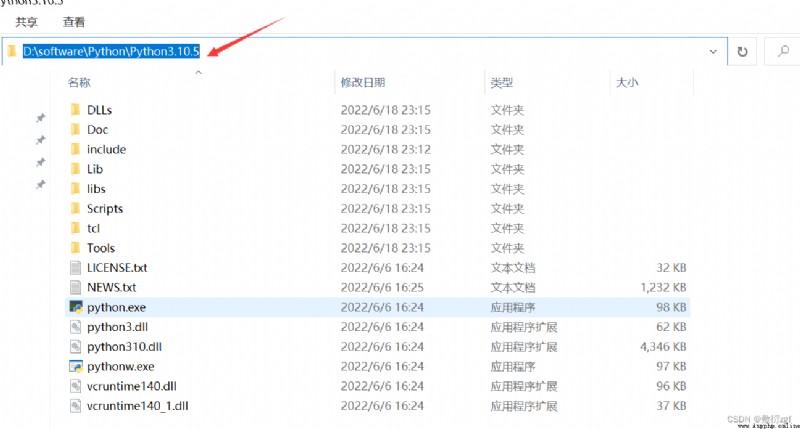800x429 pixels.
Task: Click the libs folder icon
Action: (76, 189)
